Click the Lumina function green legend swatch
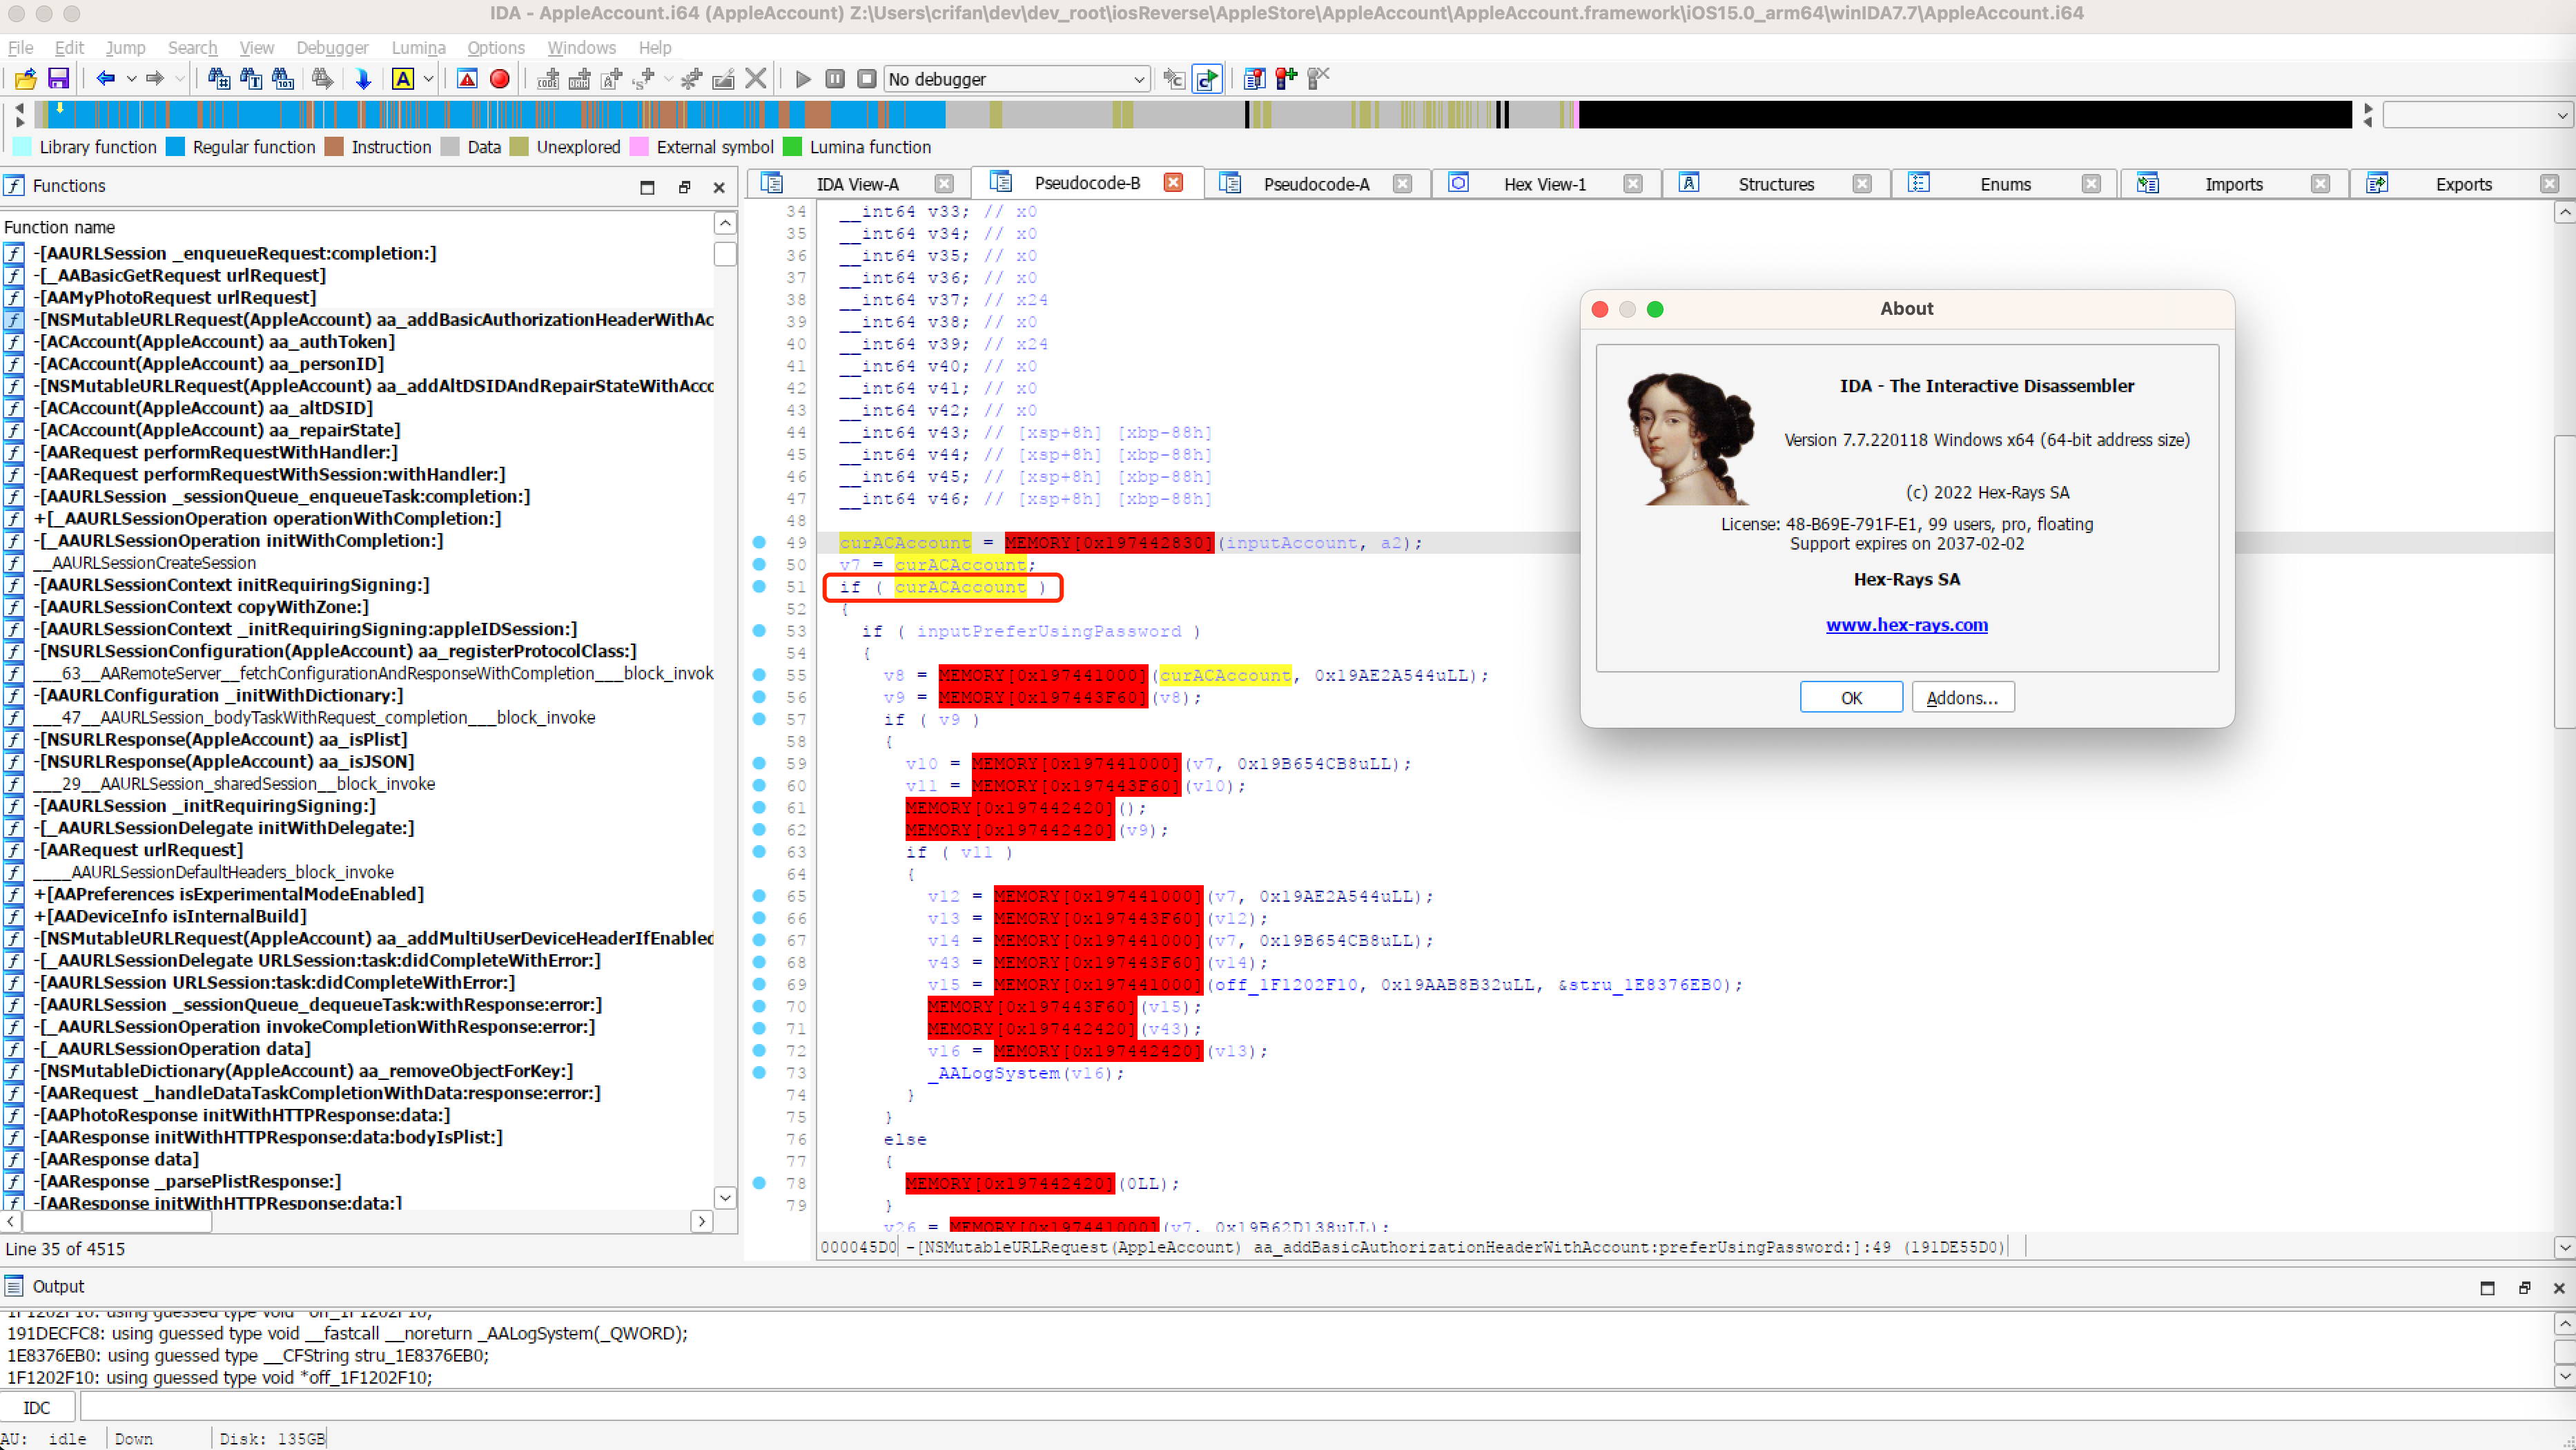Image resolution: width=2576 pixels, height=1450 pixels. pos(792,147)
